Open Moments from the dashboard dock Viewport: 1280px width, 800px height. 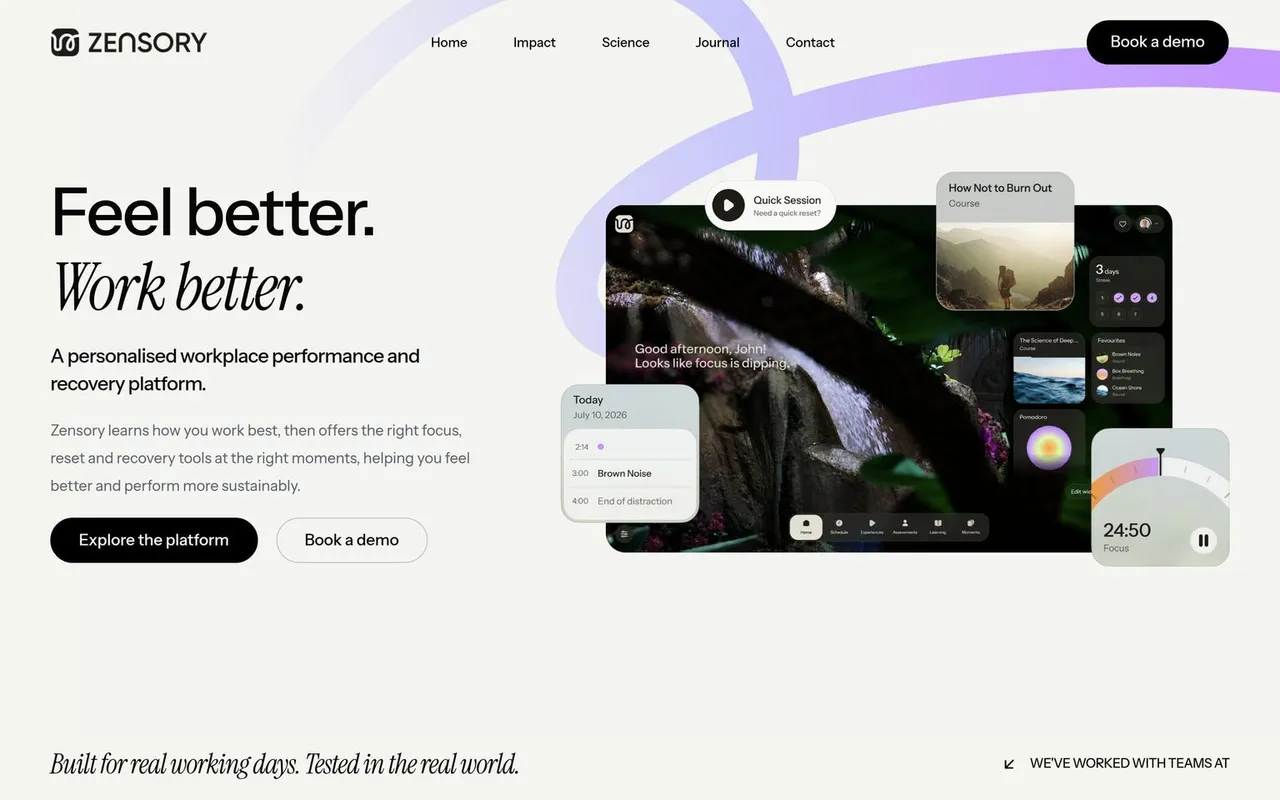(971, 527)
